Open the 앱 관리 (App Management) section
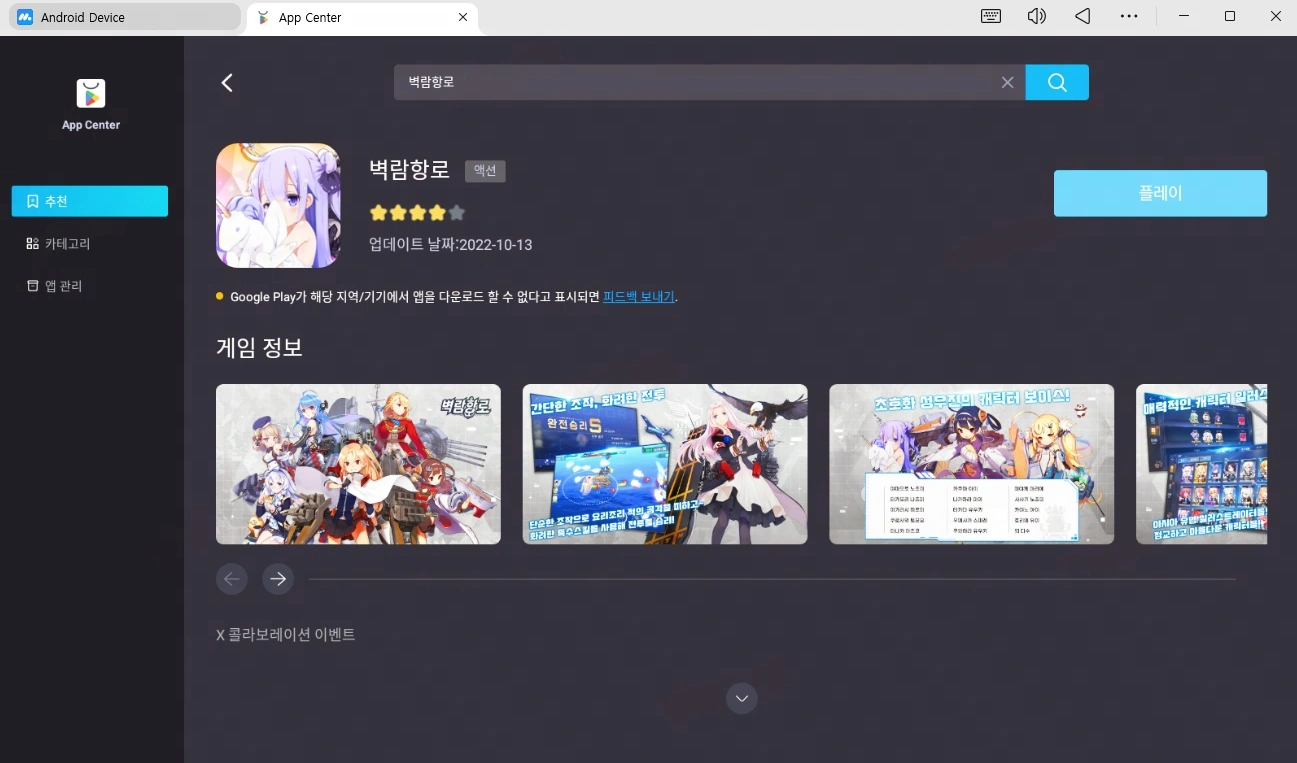Viewport: 1297px width, 763px height. coord(89,284)
